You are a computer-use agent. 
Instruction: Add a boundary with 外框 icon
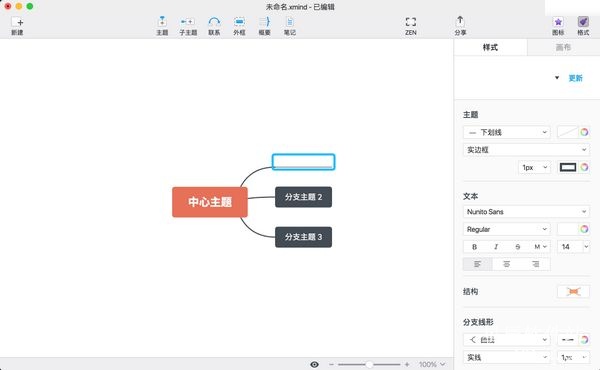point(239,21)
